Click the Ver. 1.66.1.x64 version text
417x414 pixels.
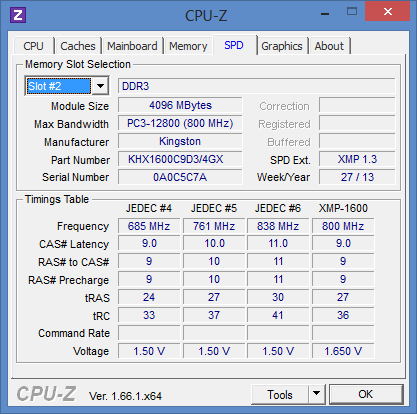pyautogui.click(x=125, y=396)
